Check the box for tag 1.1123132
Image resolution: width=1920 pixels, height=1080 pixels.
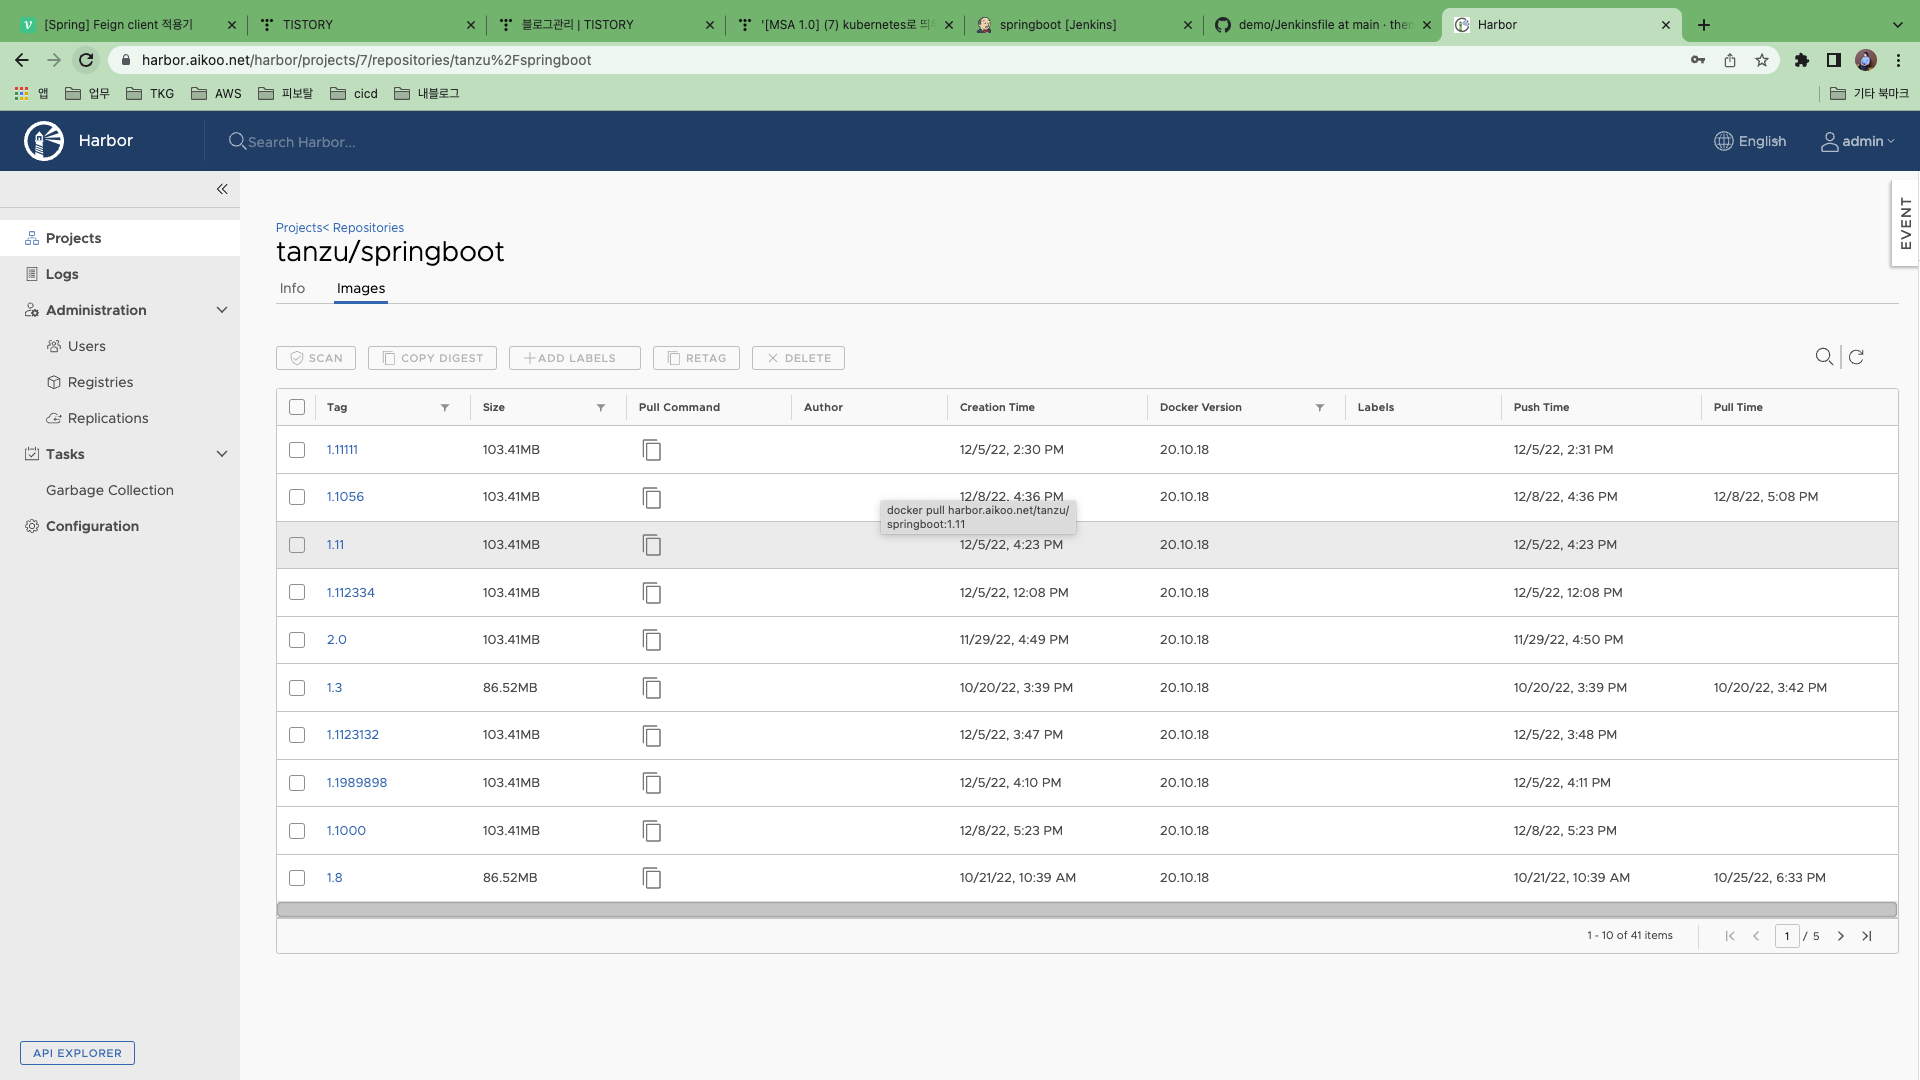click(x=297, y=735)
